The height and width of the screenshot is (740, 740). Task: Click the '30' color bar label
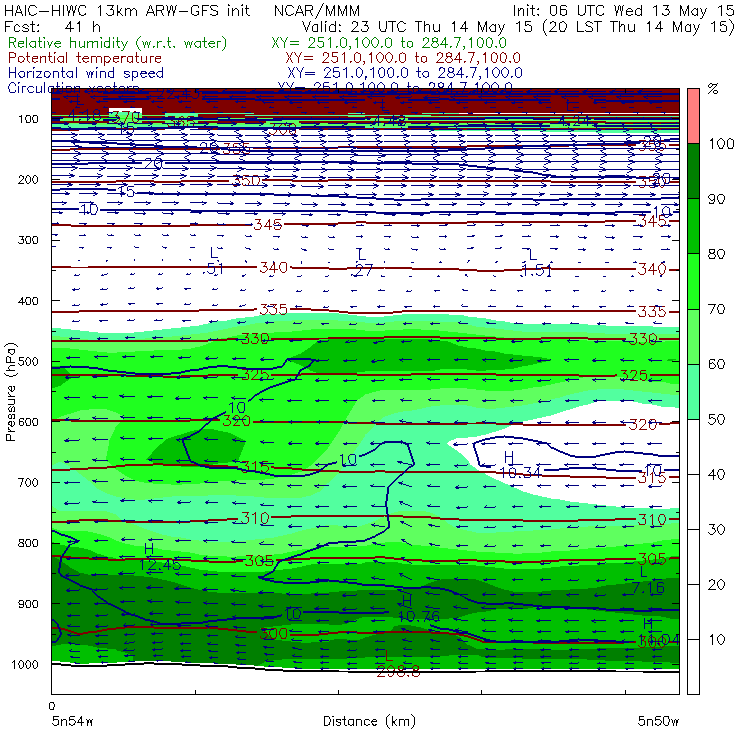click(x=717, y=530)
